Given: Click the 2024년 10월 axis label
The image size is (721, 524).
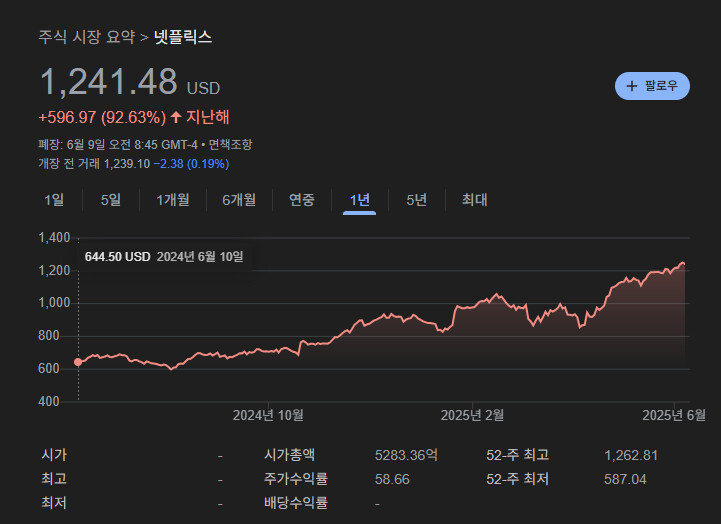Looking at the screenshot, I should coord(268,416).
